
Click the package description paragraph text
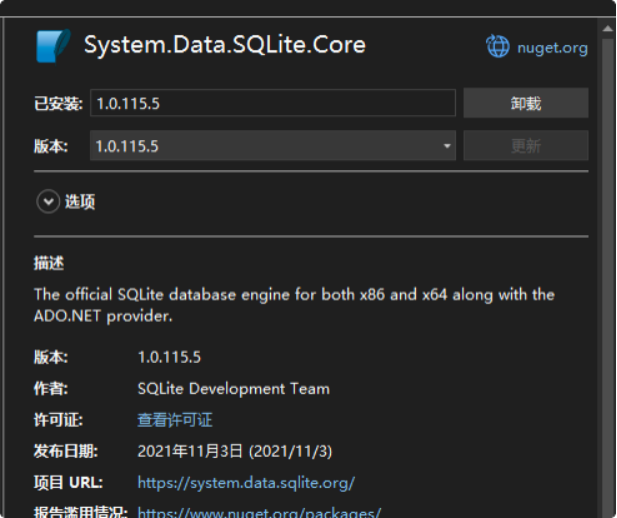click(294, 305)
